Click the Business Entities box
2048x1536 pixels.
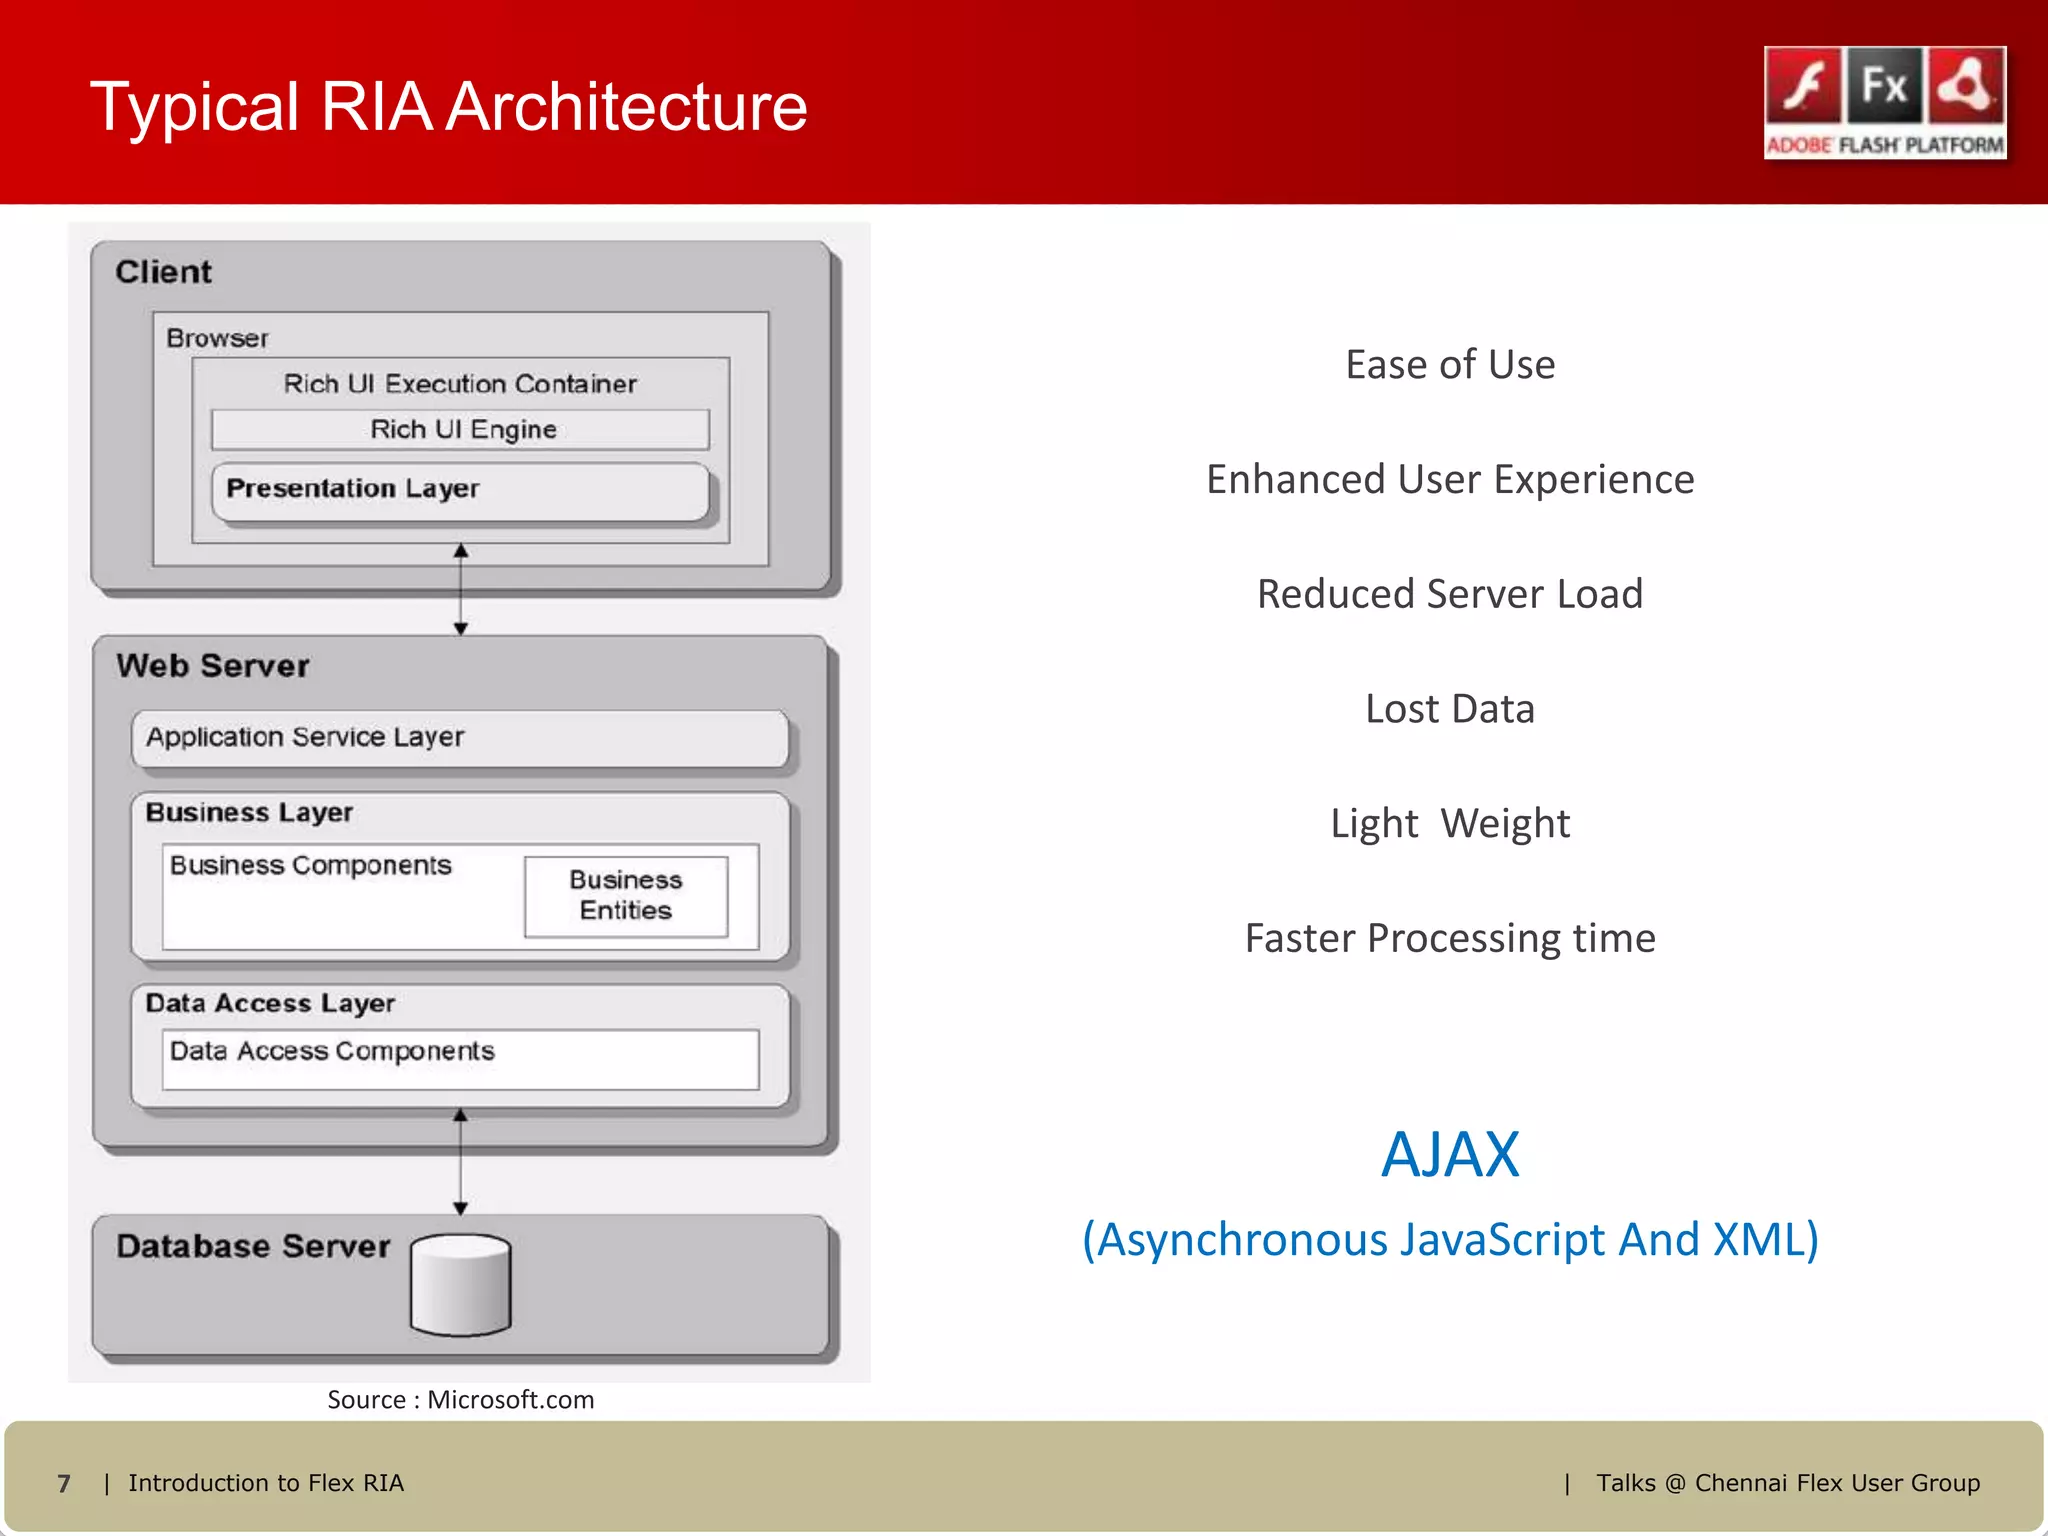(626, 895)
